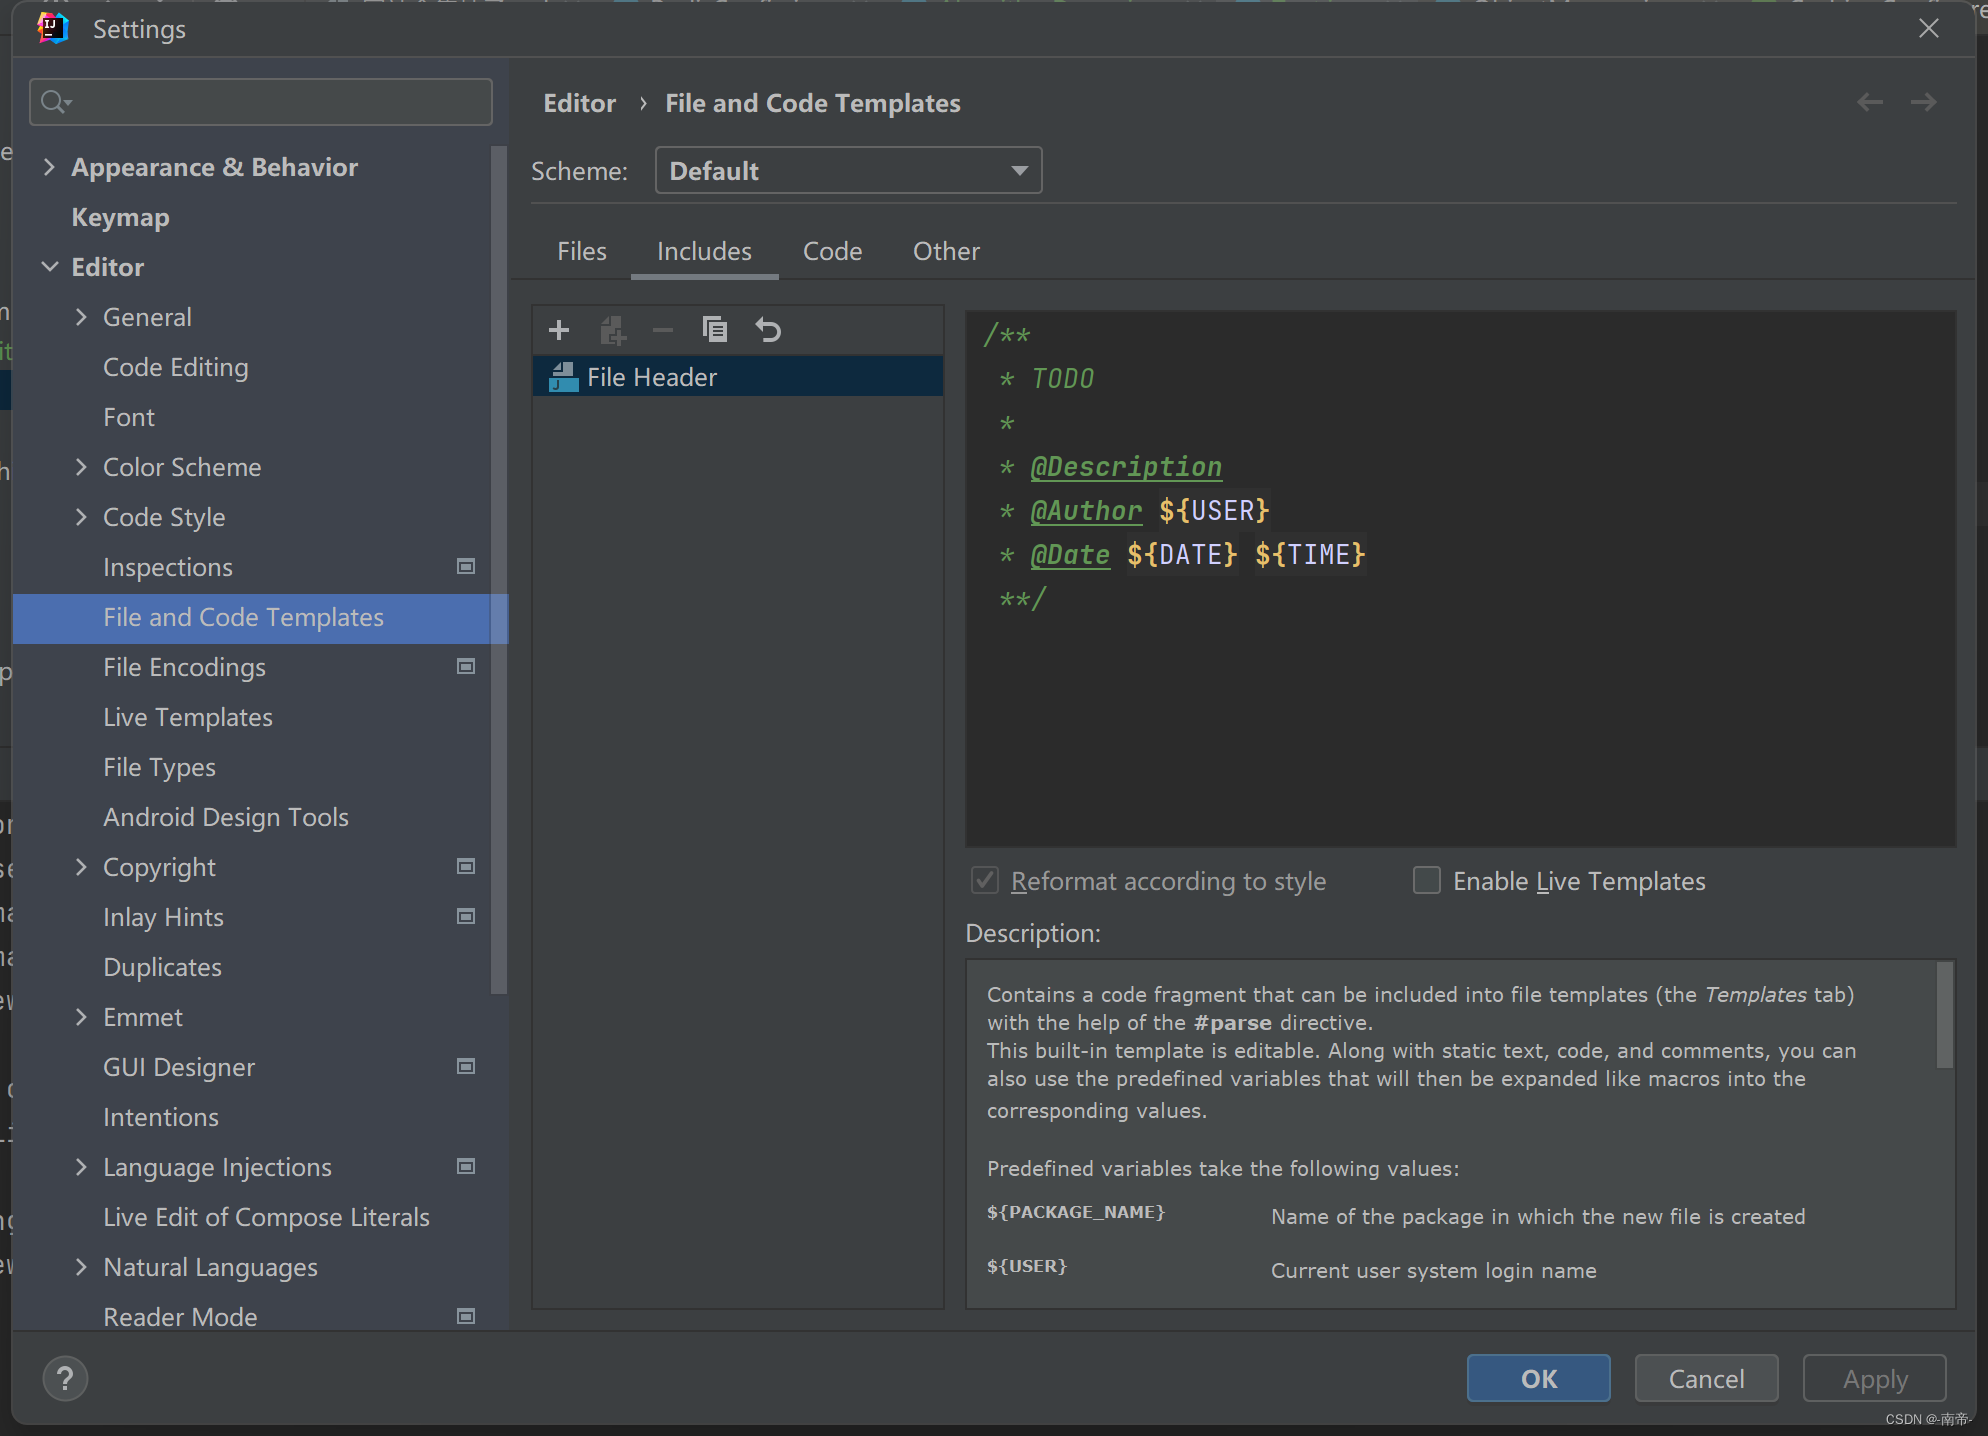Viewport: 1988px width, 1436px height.
Task: Enable Live Templates checkbox
Action: pyautogui.click(x=1427, y=880)
